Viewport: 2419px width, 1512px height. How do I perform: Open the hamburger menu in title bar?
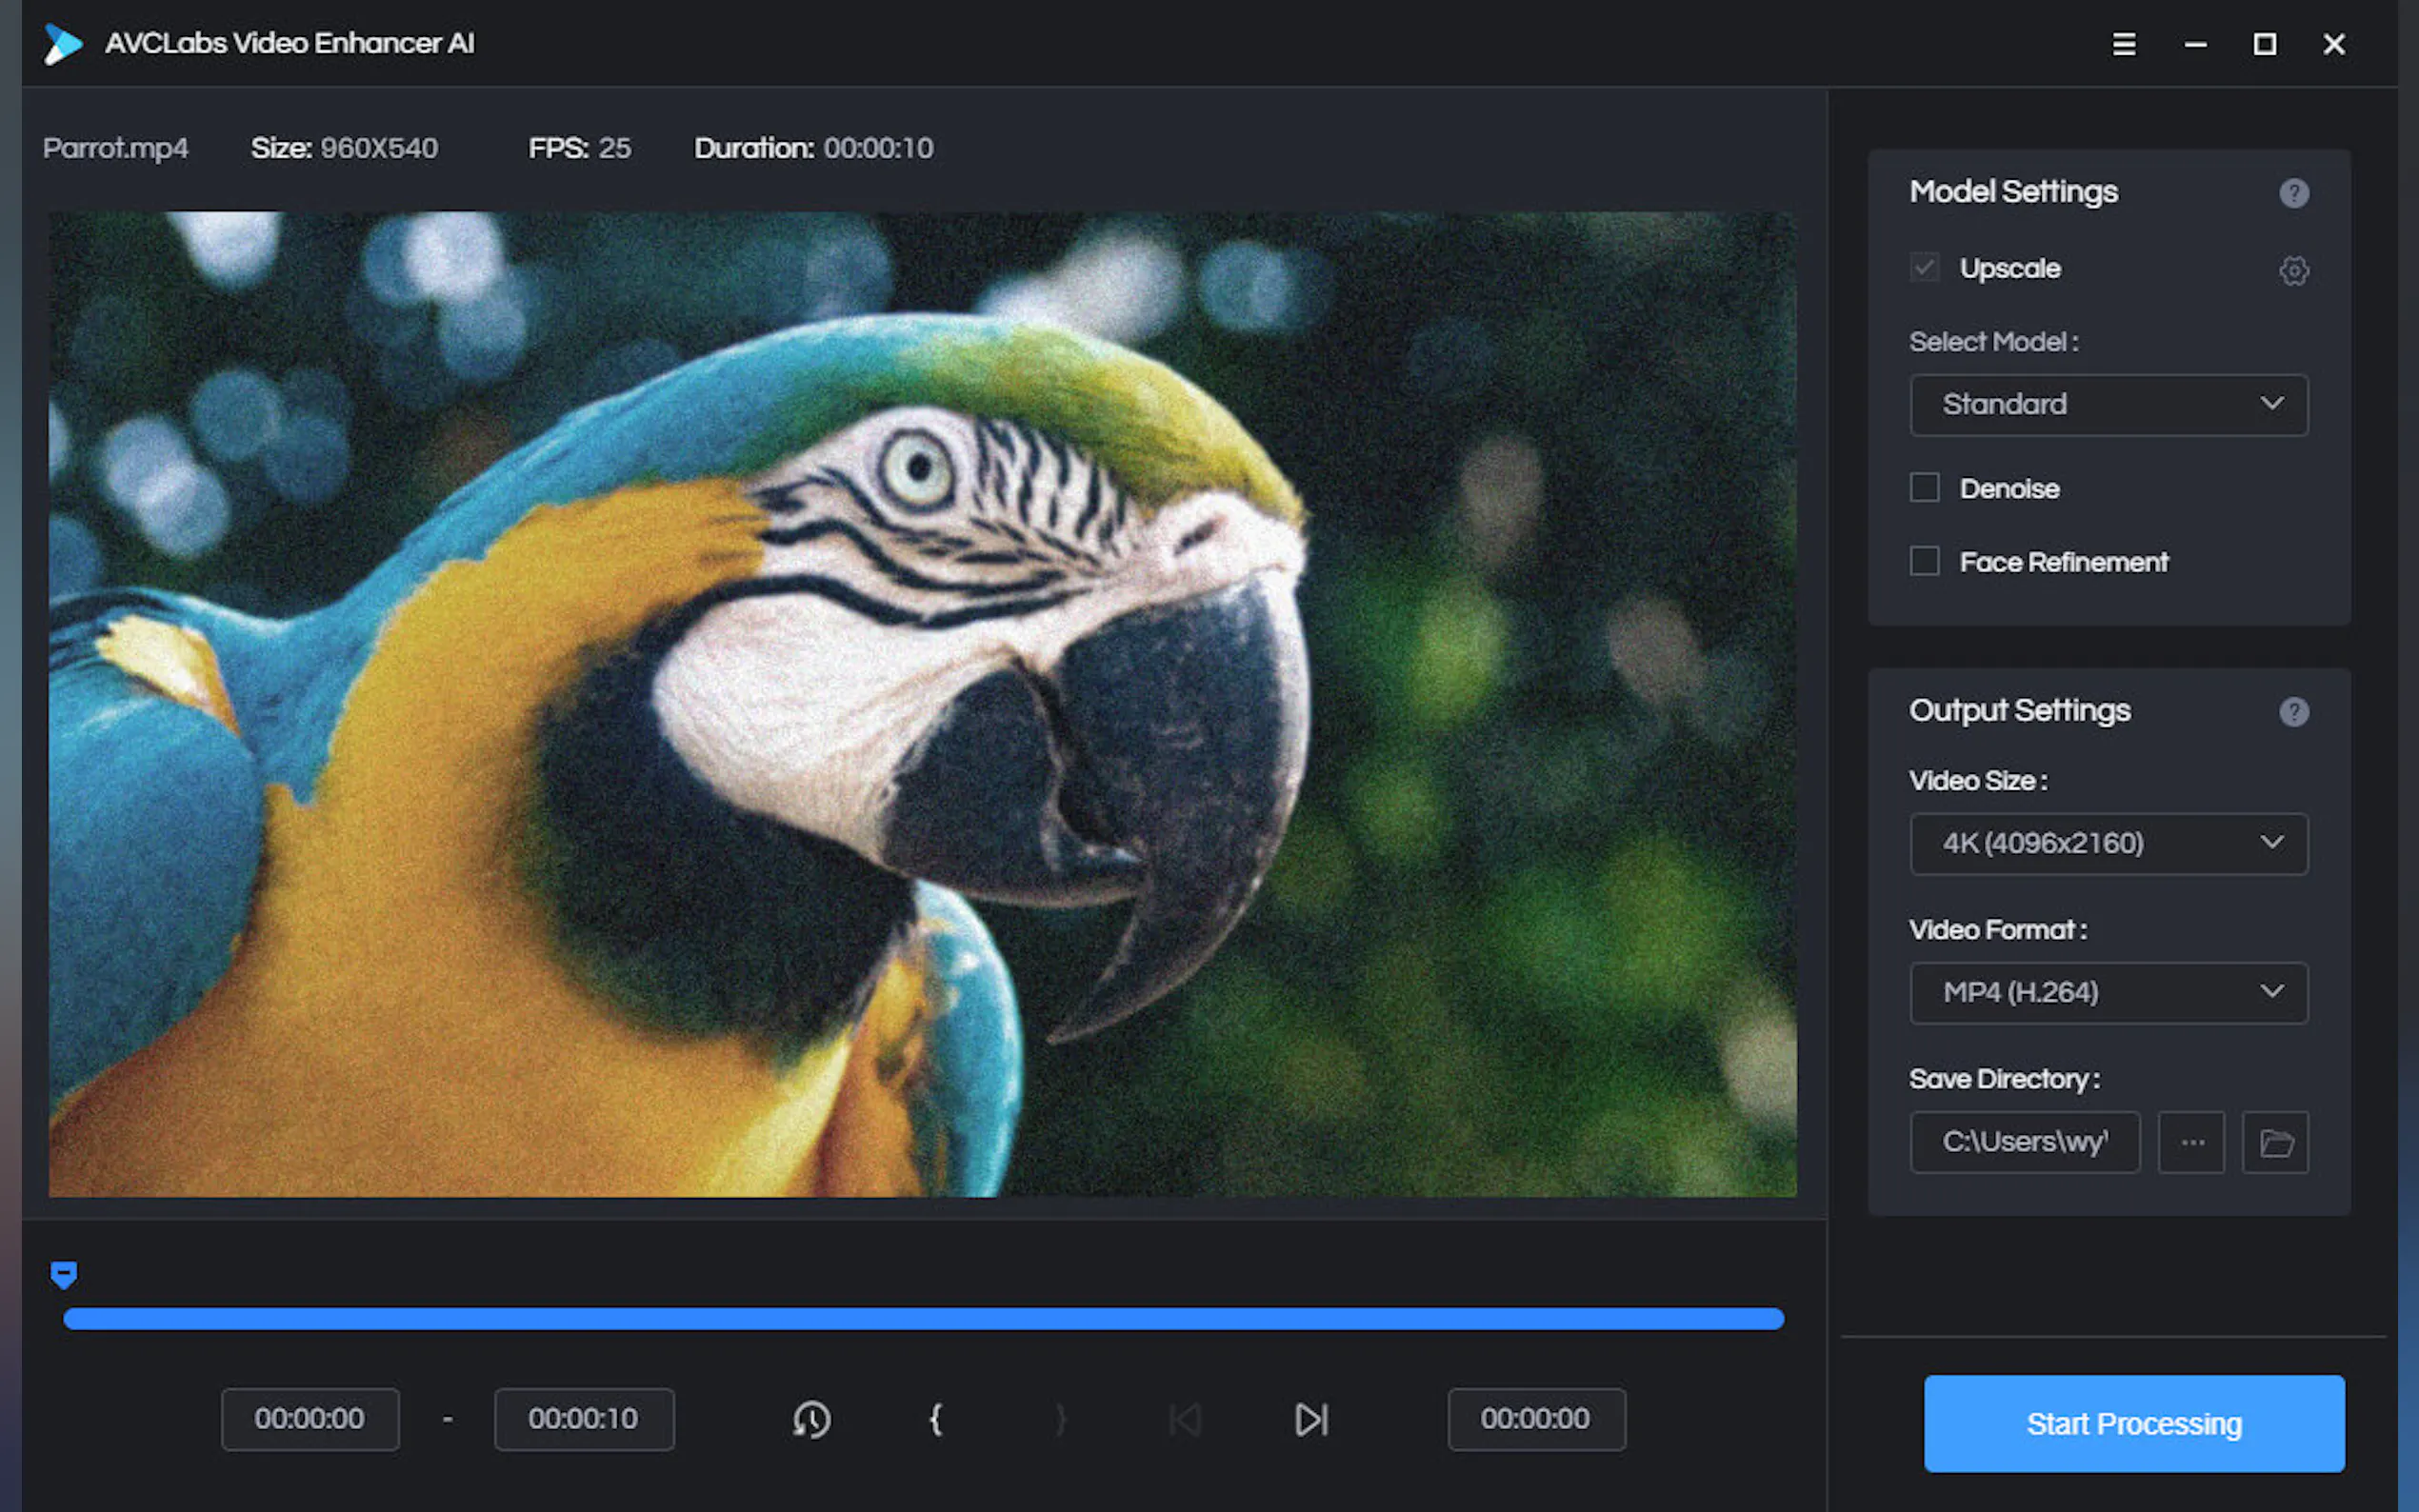click(x=2123, y=44)
